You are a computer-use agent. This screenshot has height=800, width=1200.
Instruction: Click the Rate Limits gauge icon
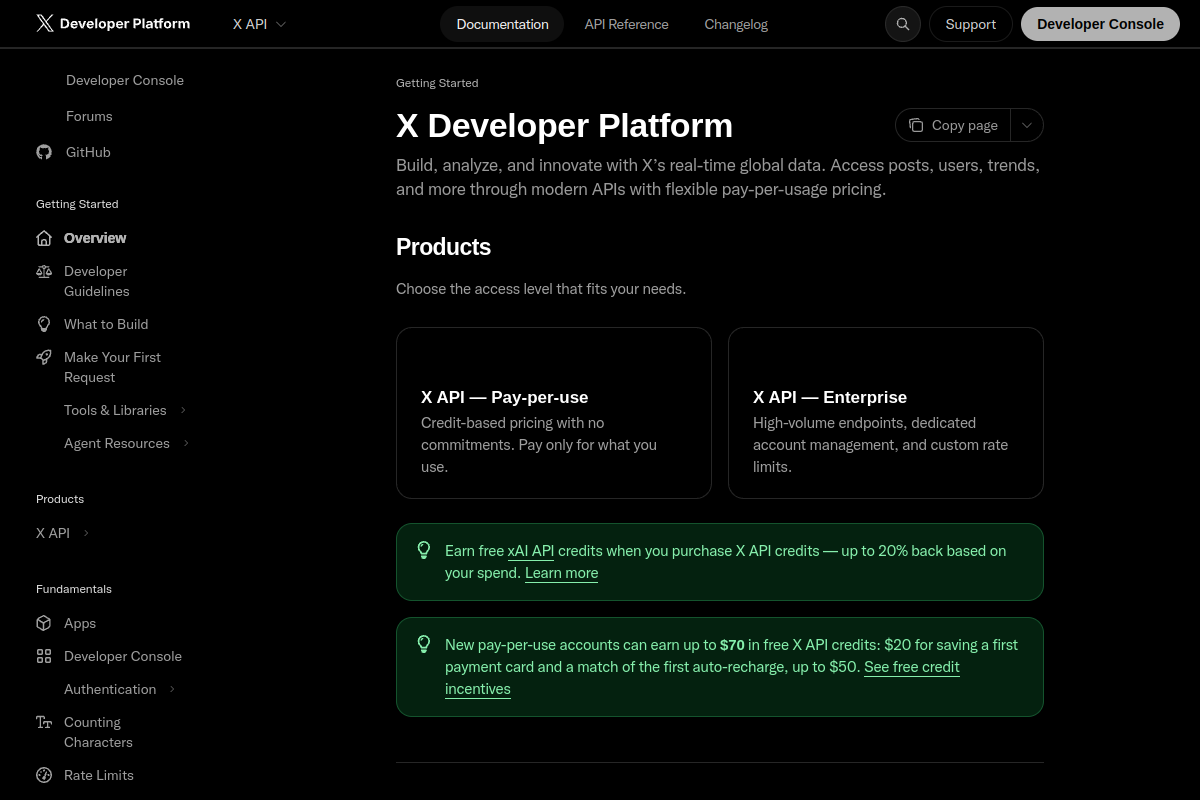pyautogui.click(x=44, y=775)
